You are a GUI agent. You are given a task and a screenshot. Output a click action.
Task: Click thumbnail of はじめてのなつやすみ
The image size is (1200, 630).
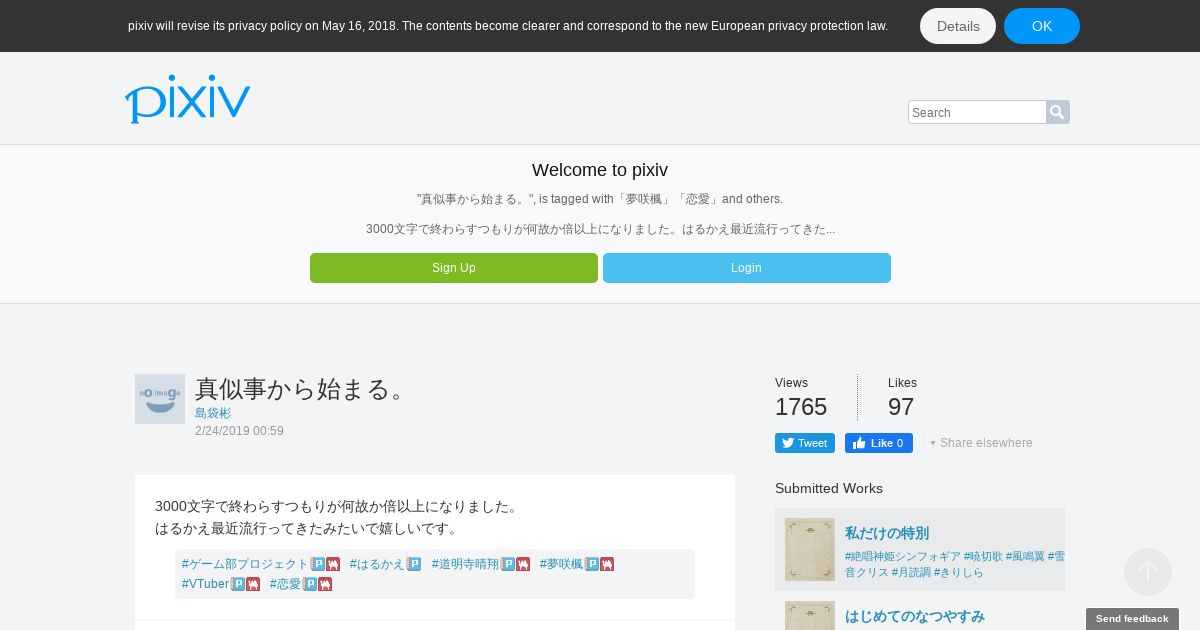810,615
